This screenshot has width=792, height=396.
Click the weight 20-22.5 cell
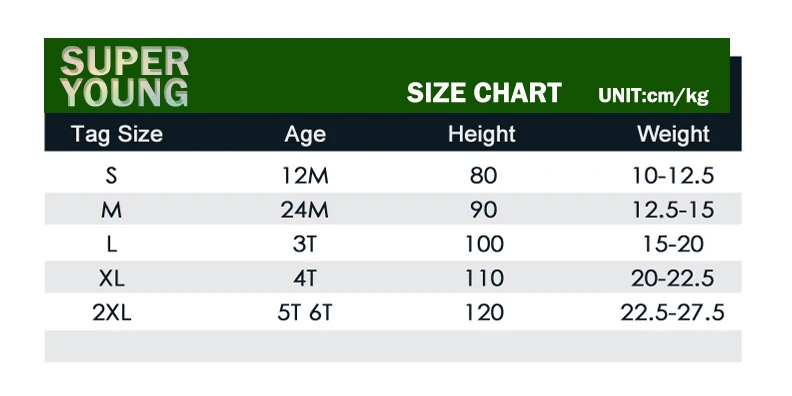pyautogui.click(x=673, y=278)
